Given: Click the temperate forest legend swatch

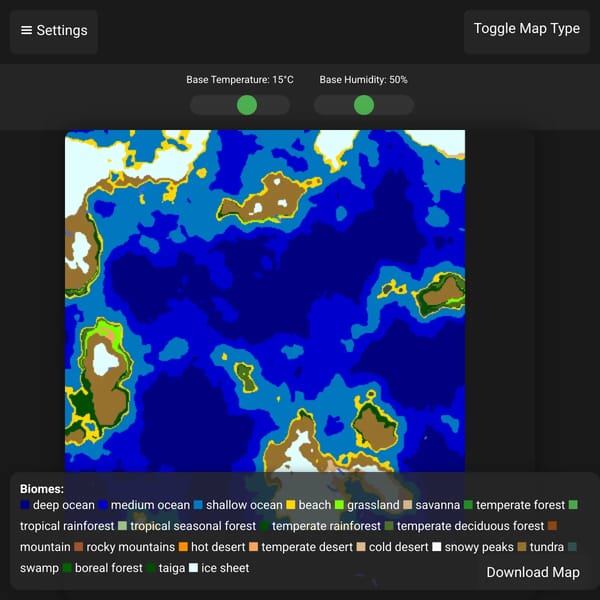Looking at the screenshot, I should click(468, 505).
